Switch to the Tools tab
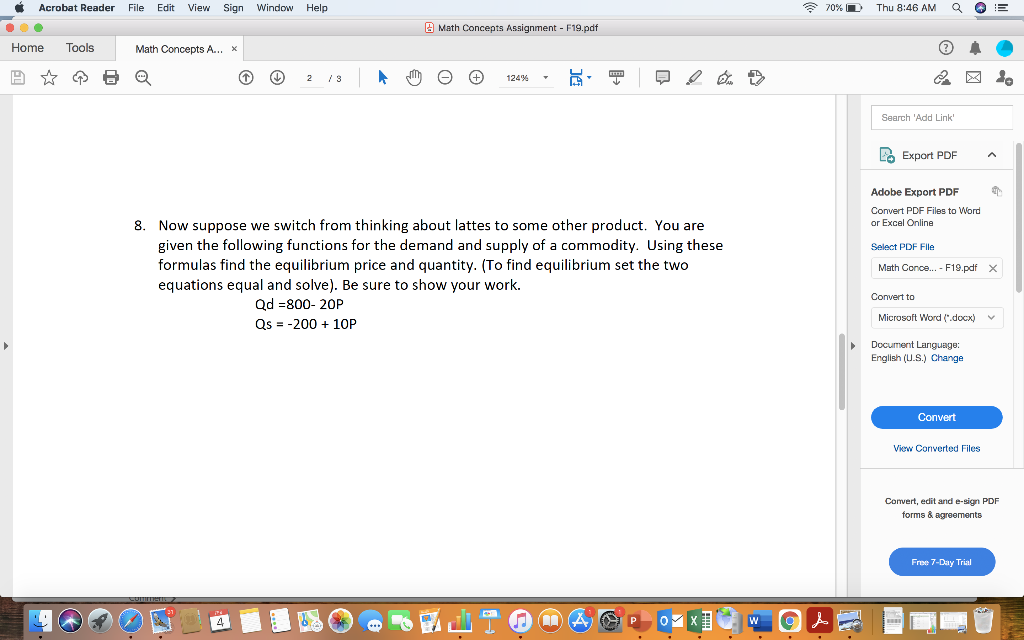Viewport: 1024px width, 640px height. [x=80, y=47]
